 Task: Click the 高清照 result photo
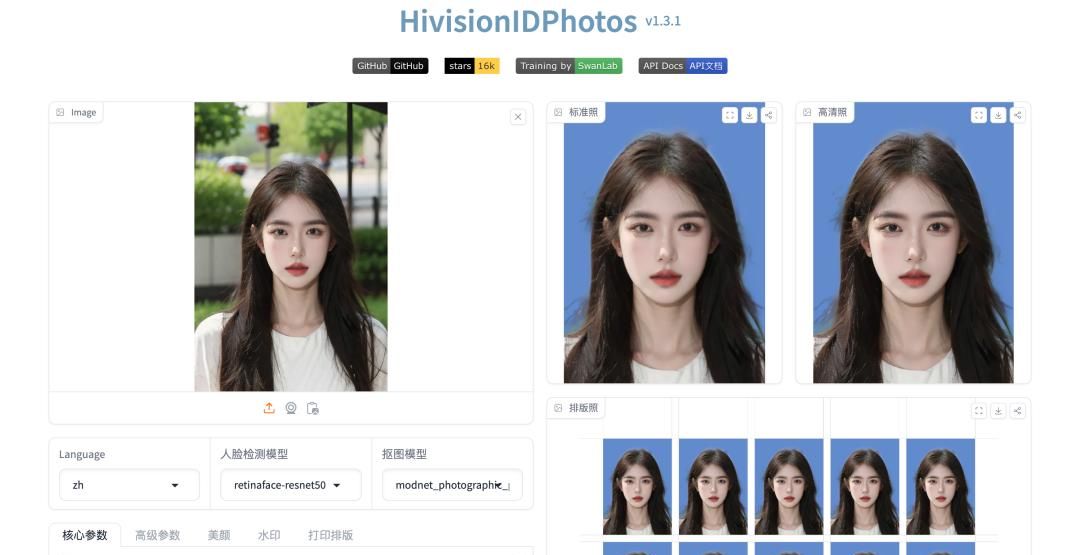click(913, 242)
